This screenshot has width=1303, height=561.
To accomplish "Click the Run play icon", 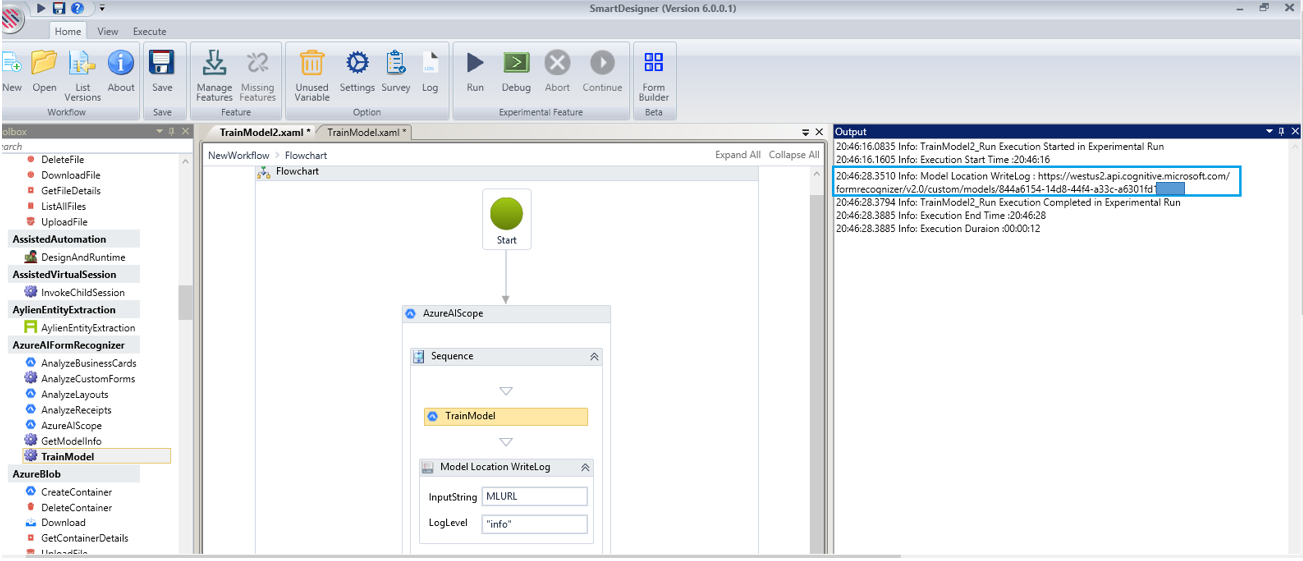I will (x=475, y=64).
